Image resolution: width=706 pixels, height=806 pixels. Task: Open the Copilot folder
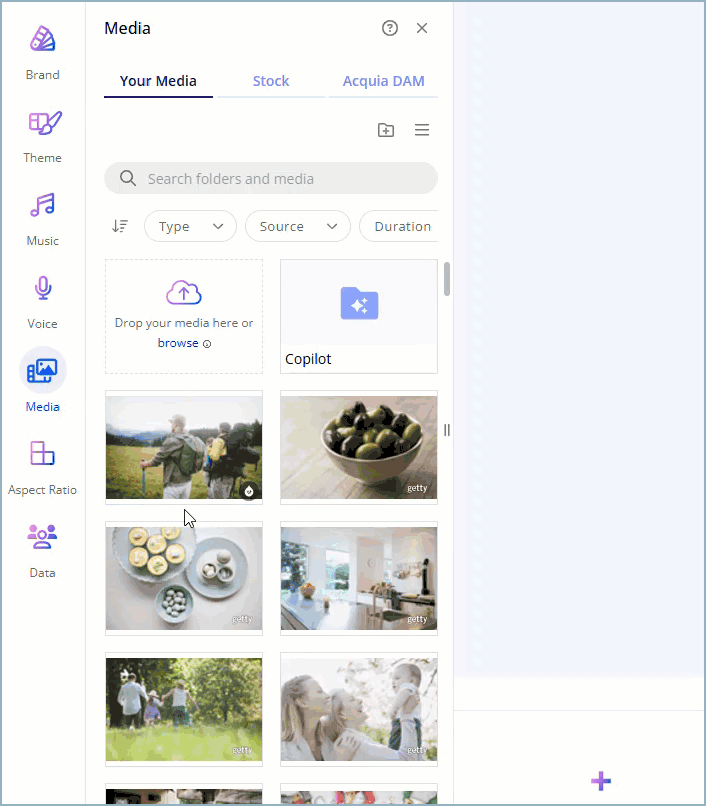click(359, 316)
